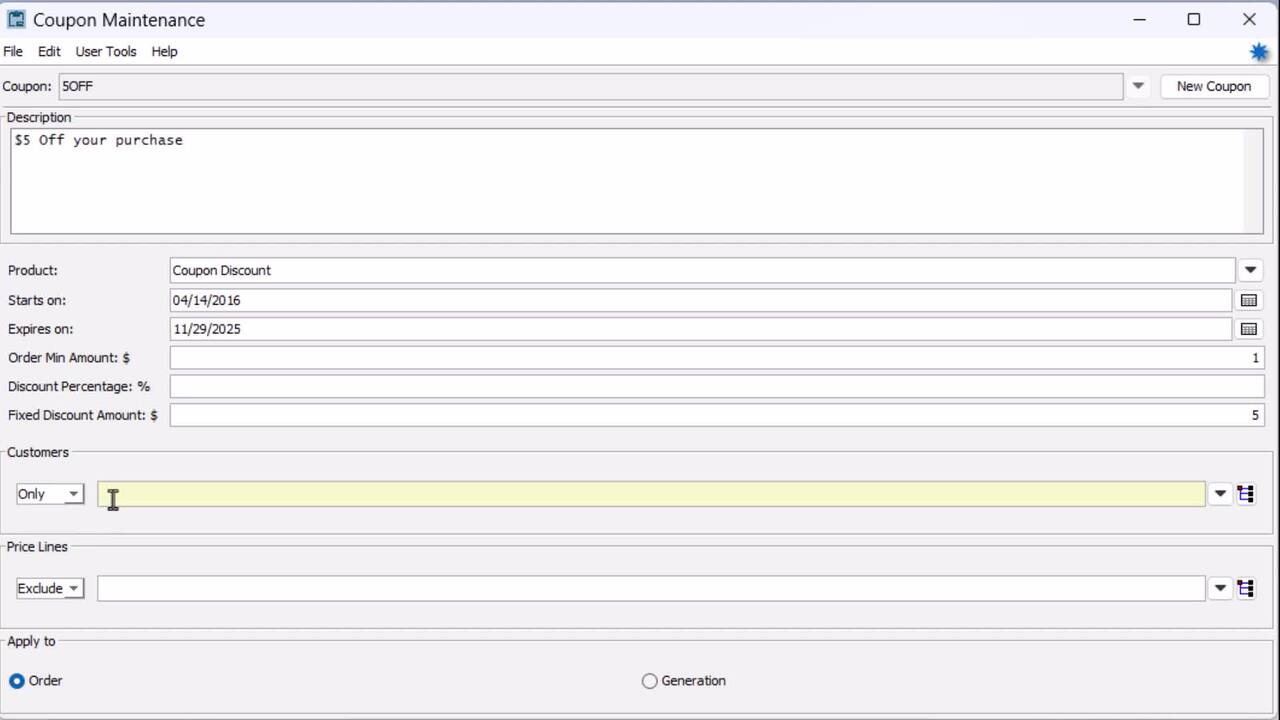Image resolution: width=1280 pixels, height=720 pixels.
Task: Click the Description area vertical scrollbar
Action: (1253, 181)
